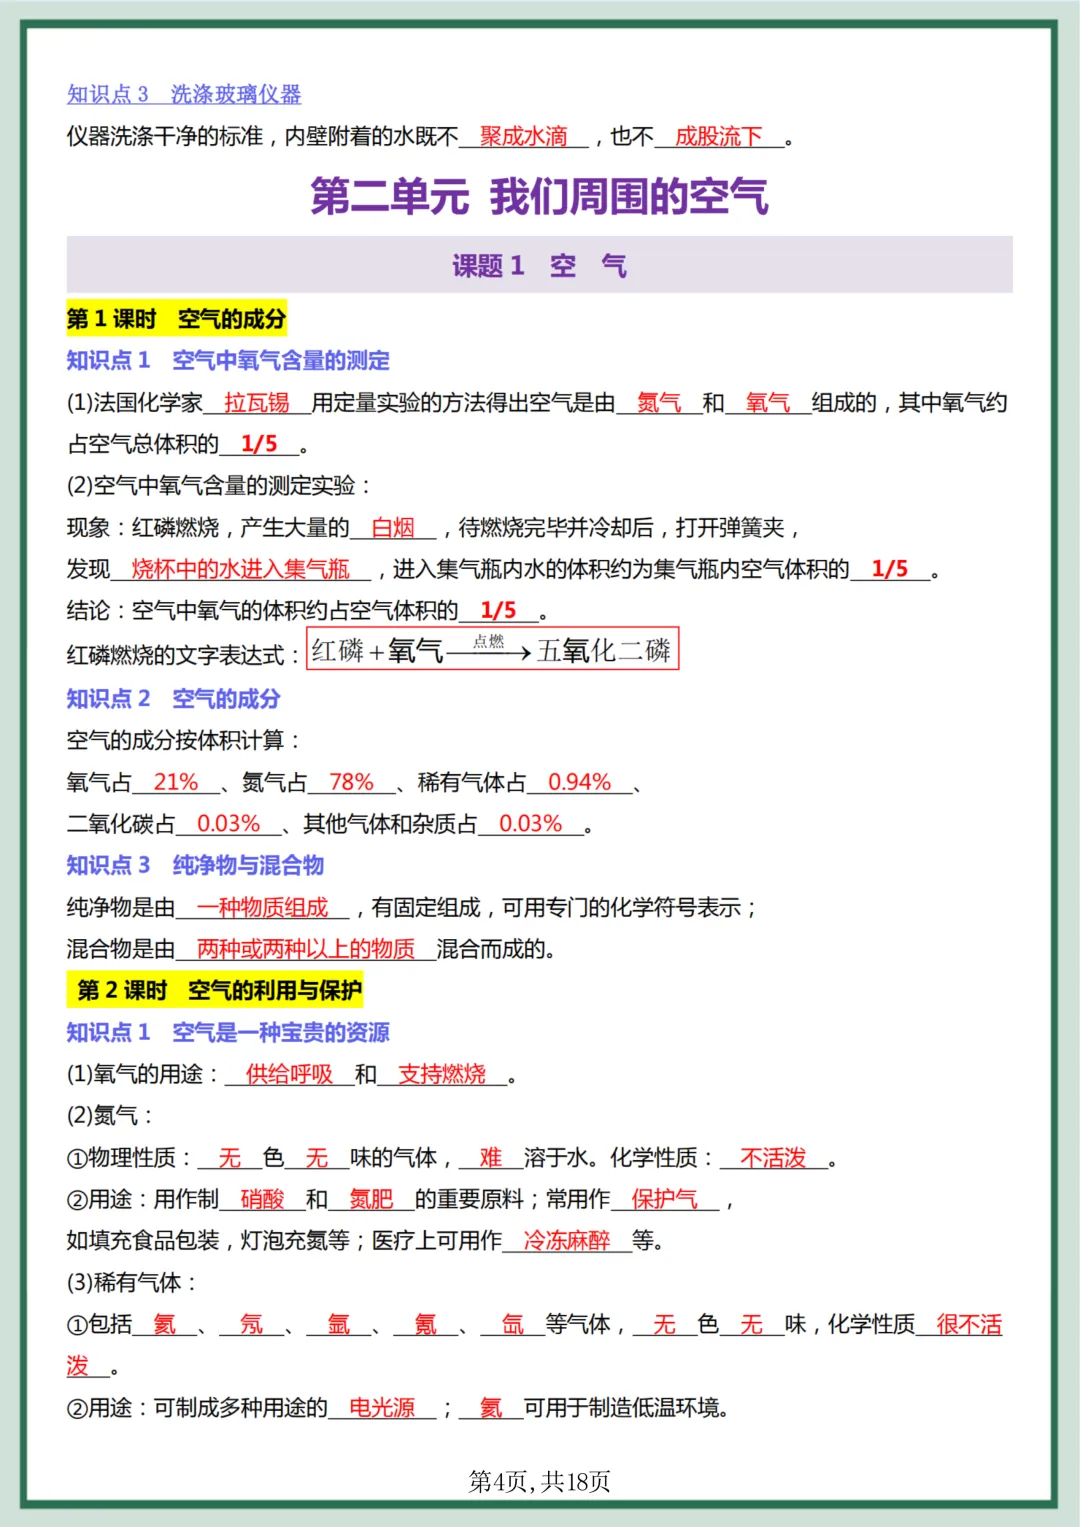Click '0.03%' after '二氧化碳占'
1080x1527 pixels.
point(228,824)
